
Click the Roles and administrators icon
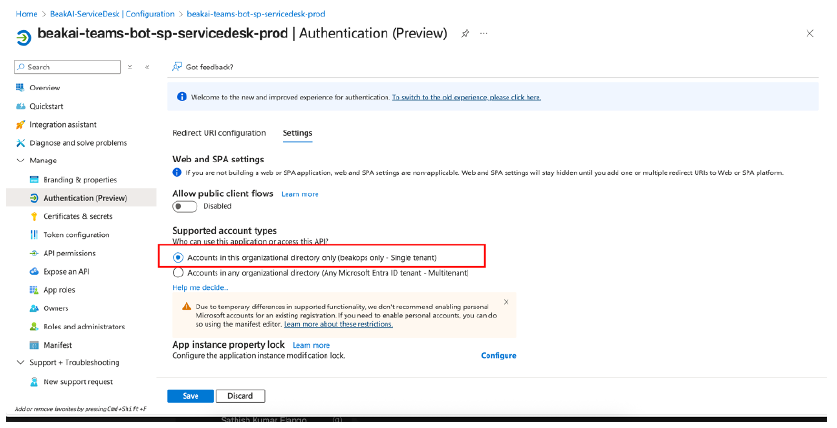(x=34, y=327)
